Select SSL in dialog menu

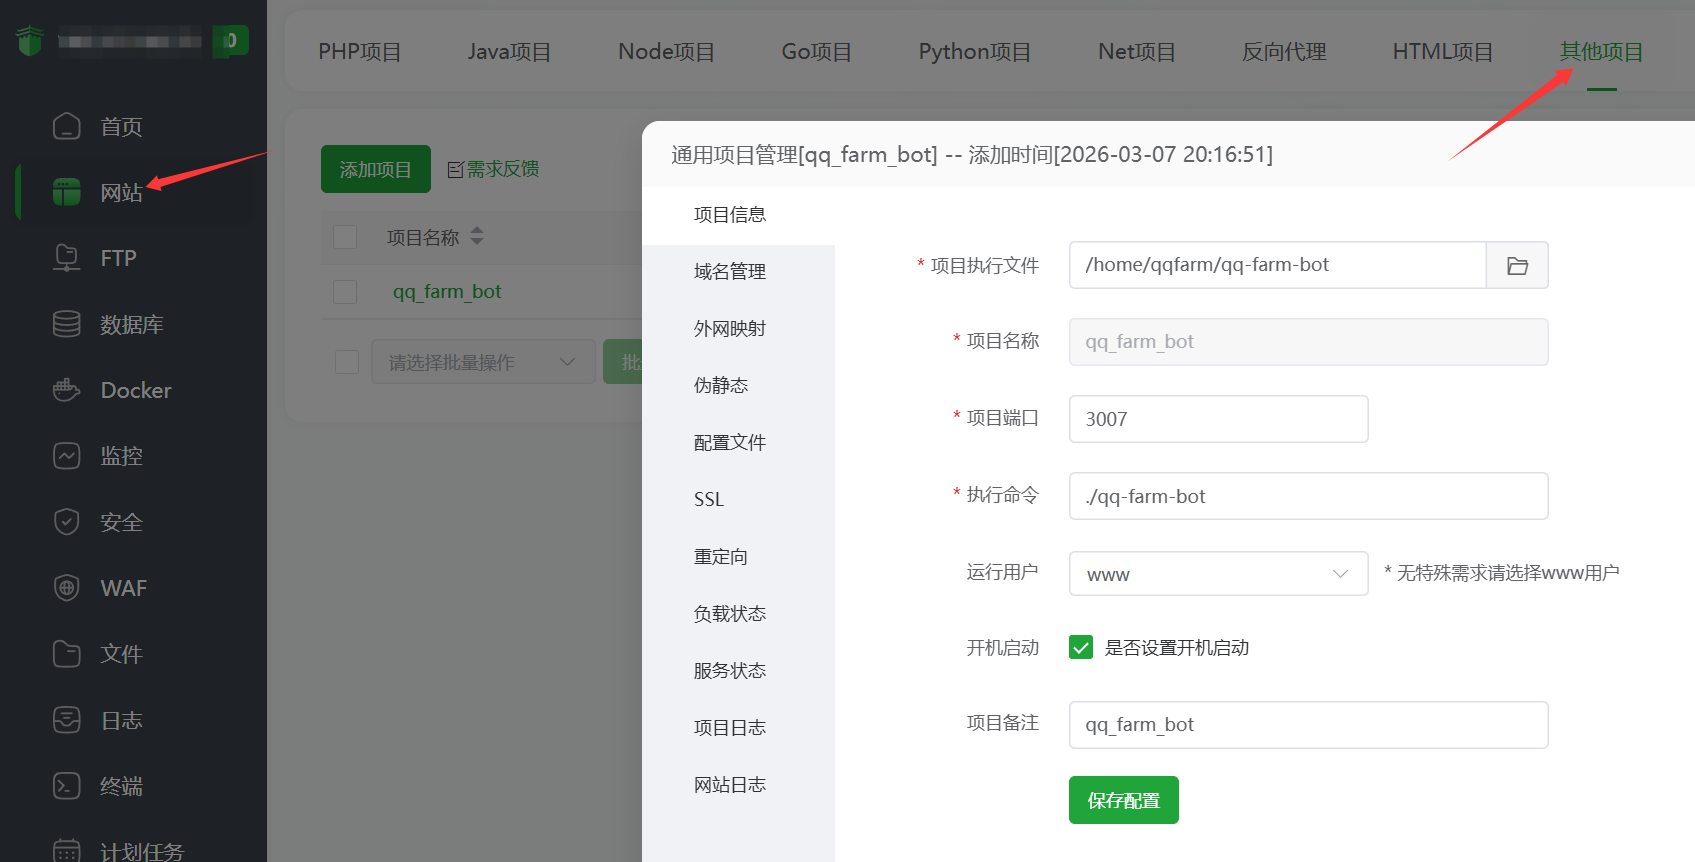[738, 500]
